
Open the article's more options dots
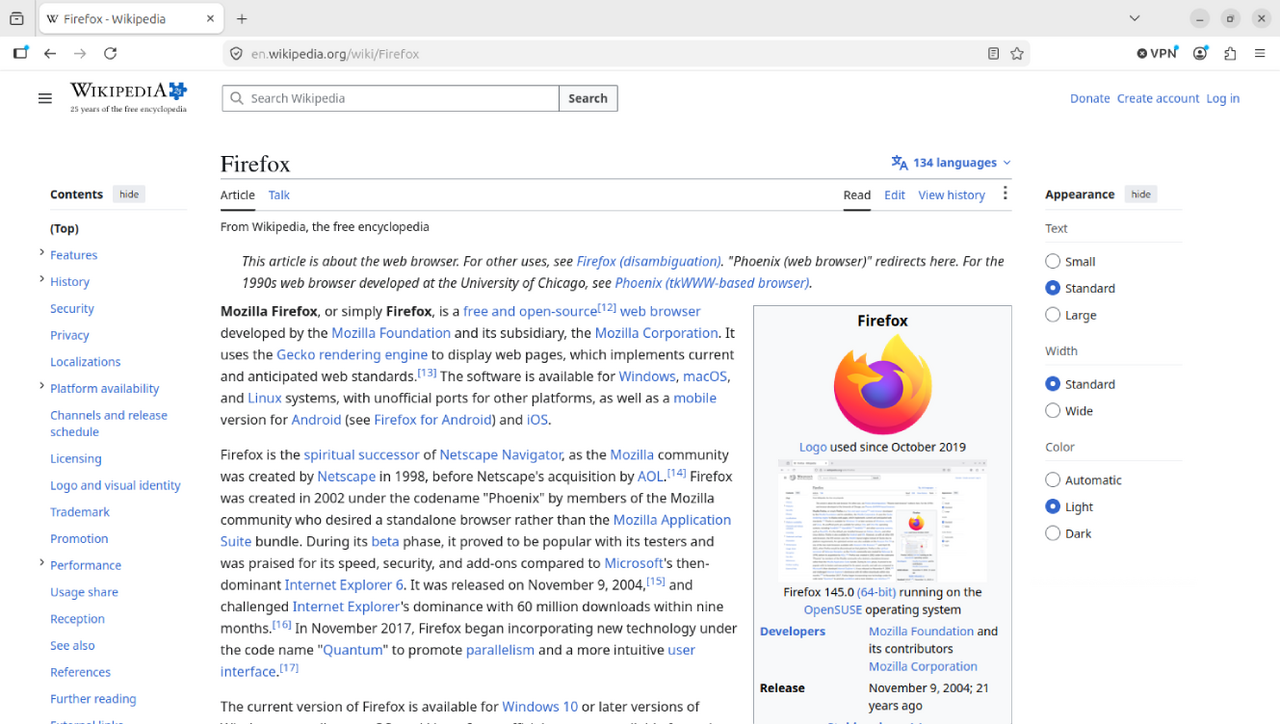(1005, 194)
